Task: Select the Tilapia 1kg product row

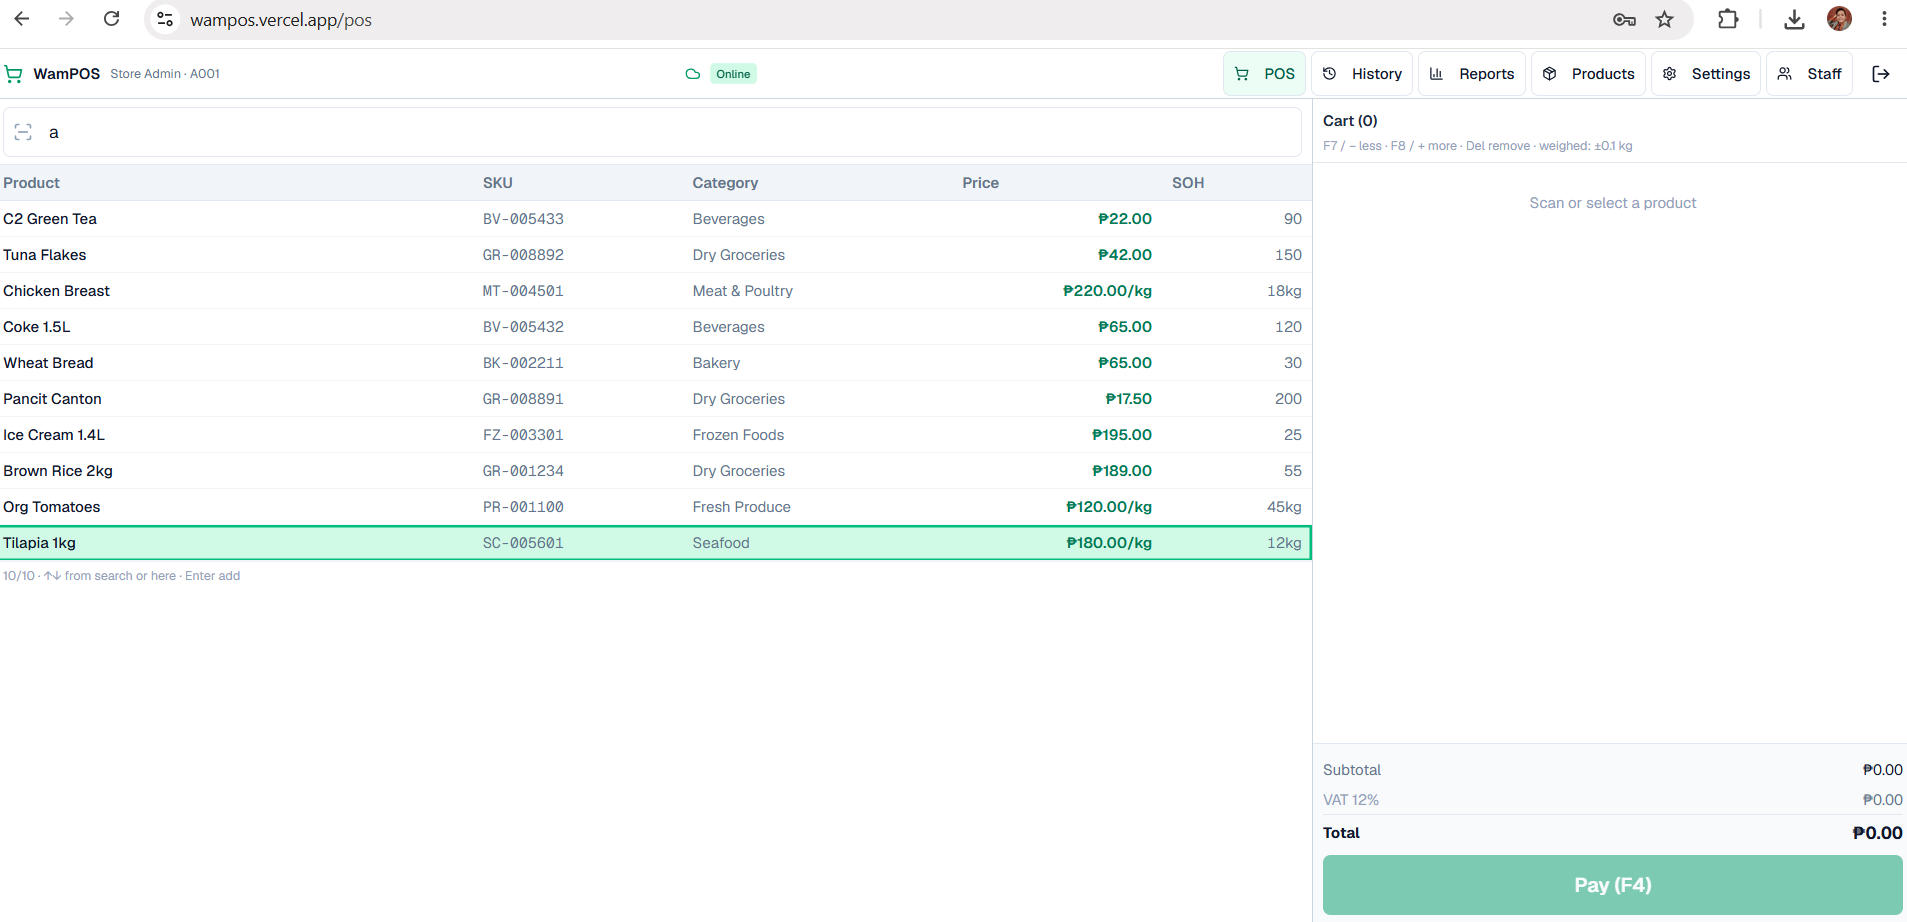Action: click(x=656, y=543)
